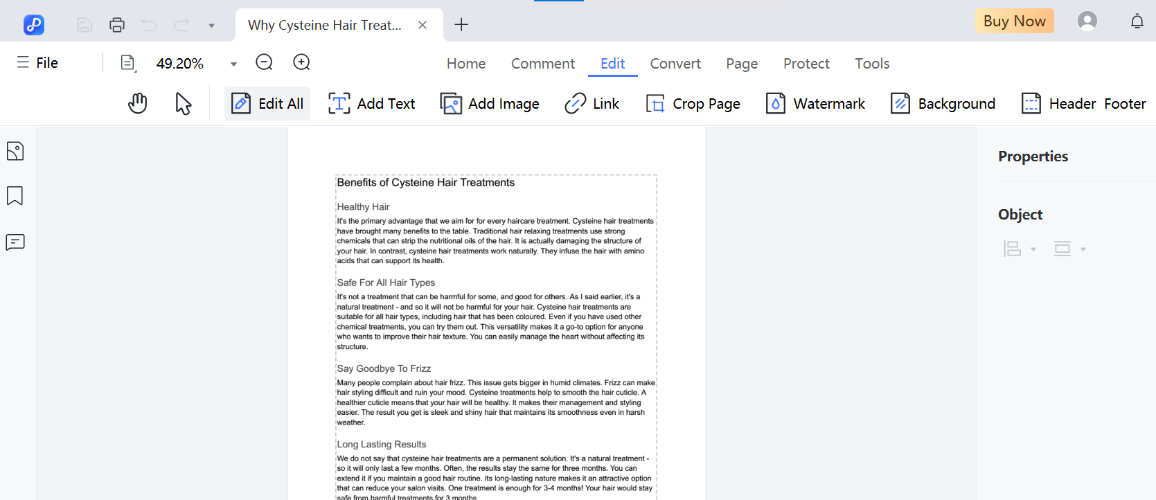
Task: Select the Hand pan tool
Action: pos(138,103)
